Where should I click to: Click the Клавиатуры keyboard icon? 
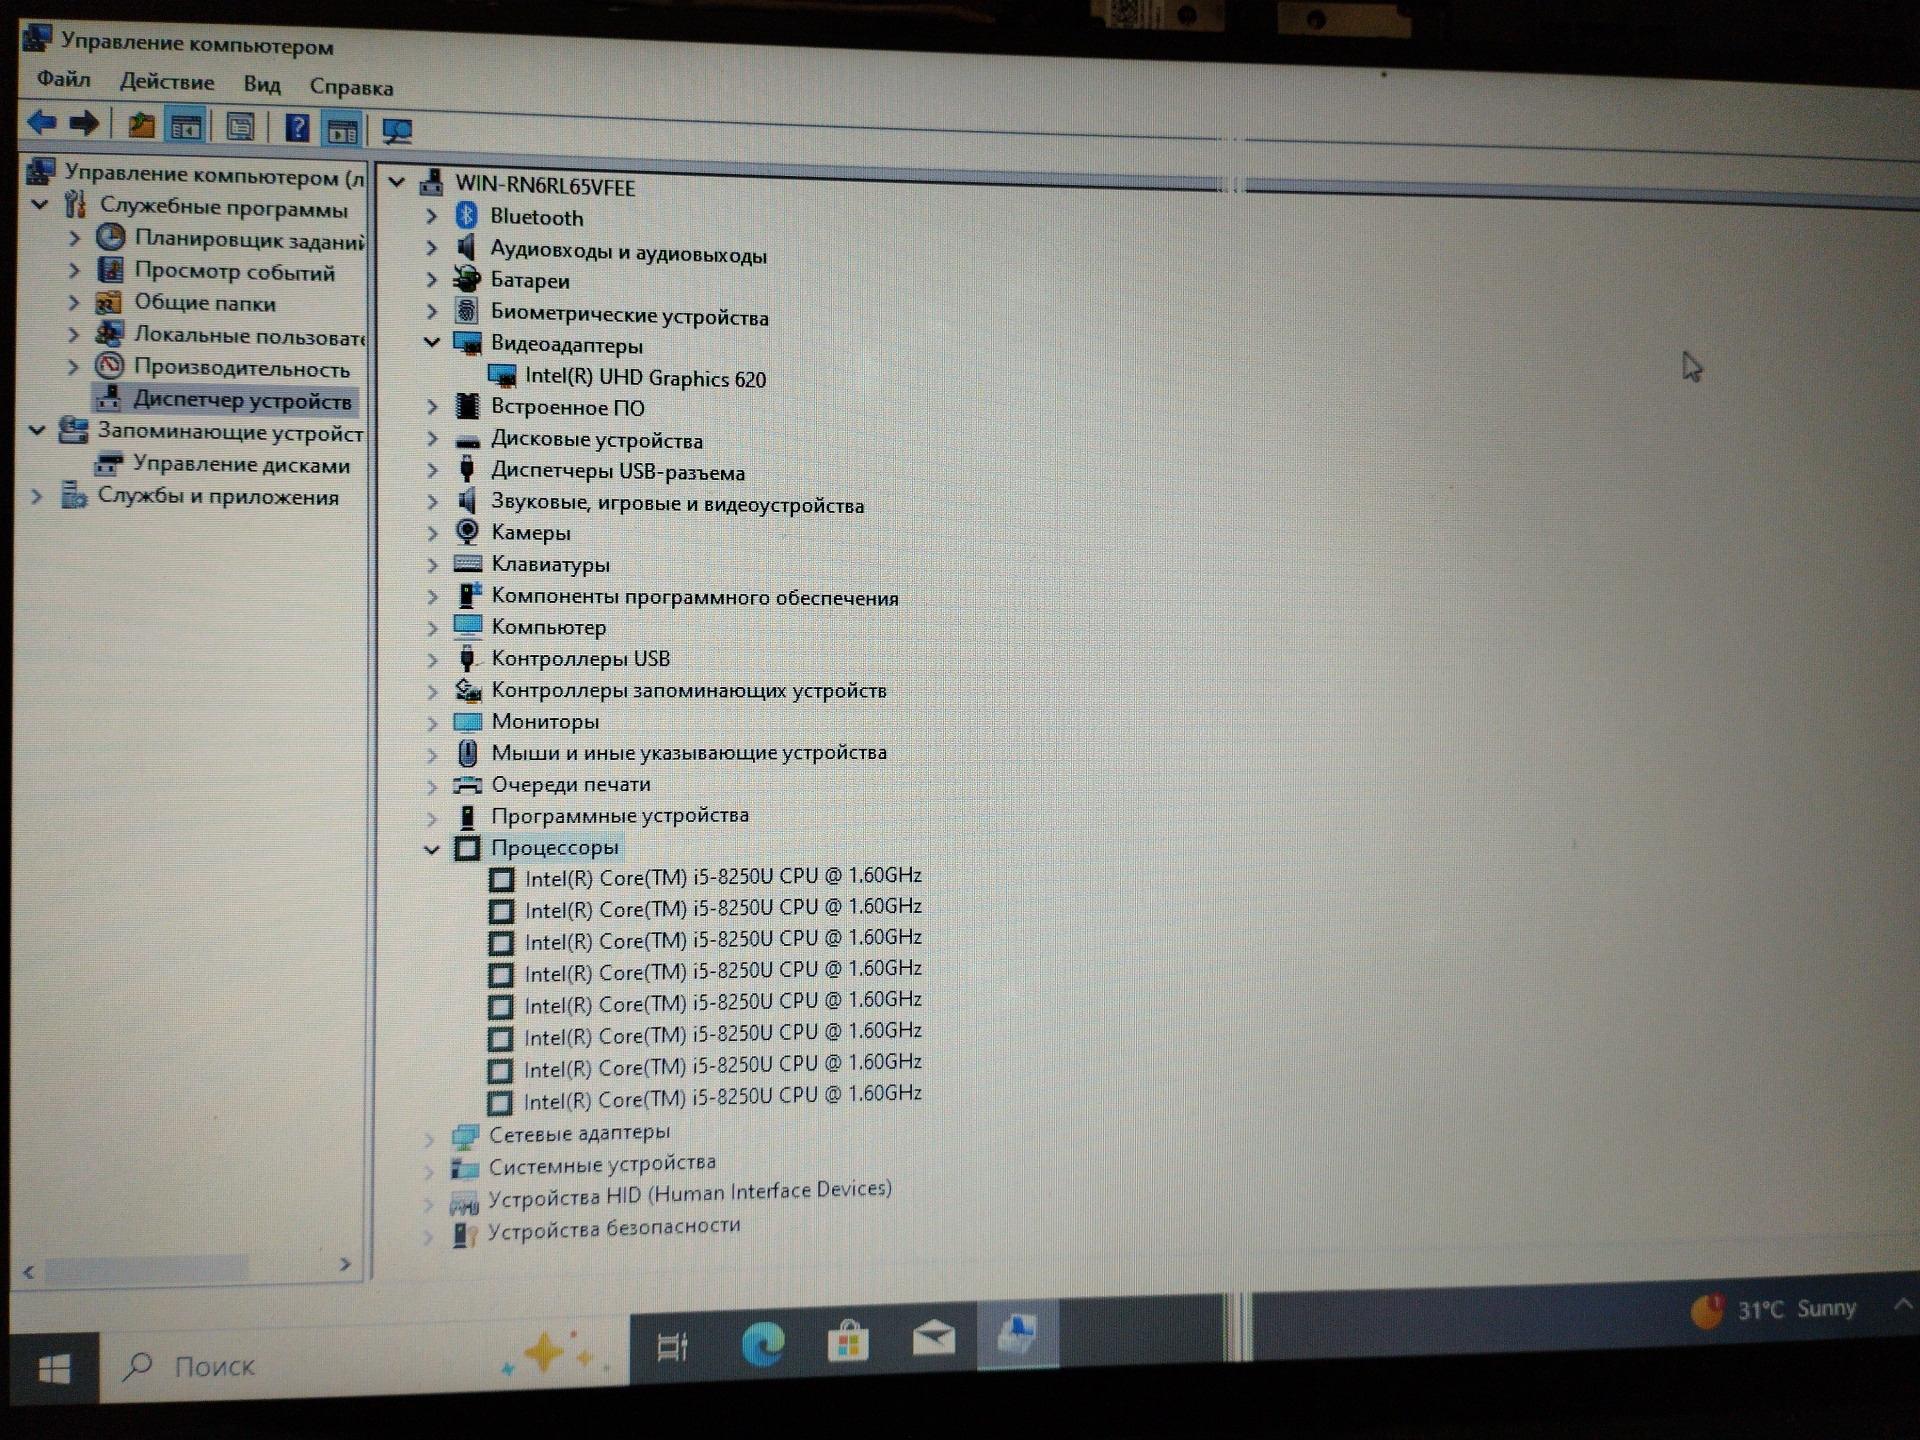(467, 563)
